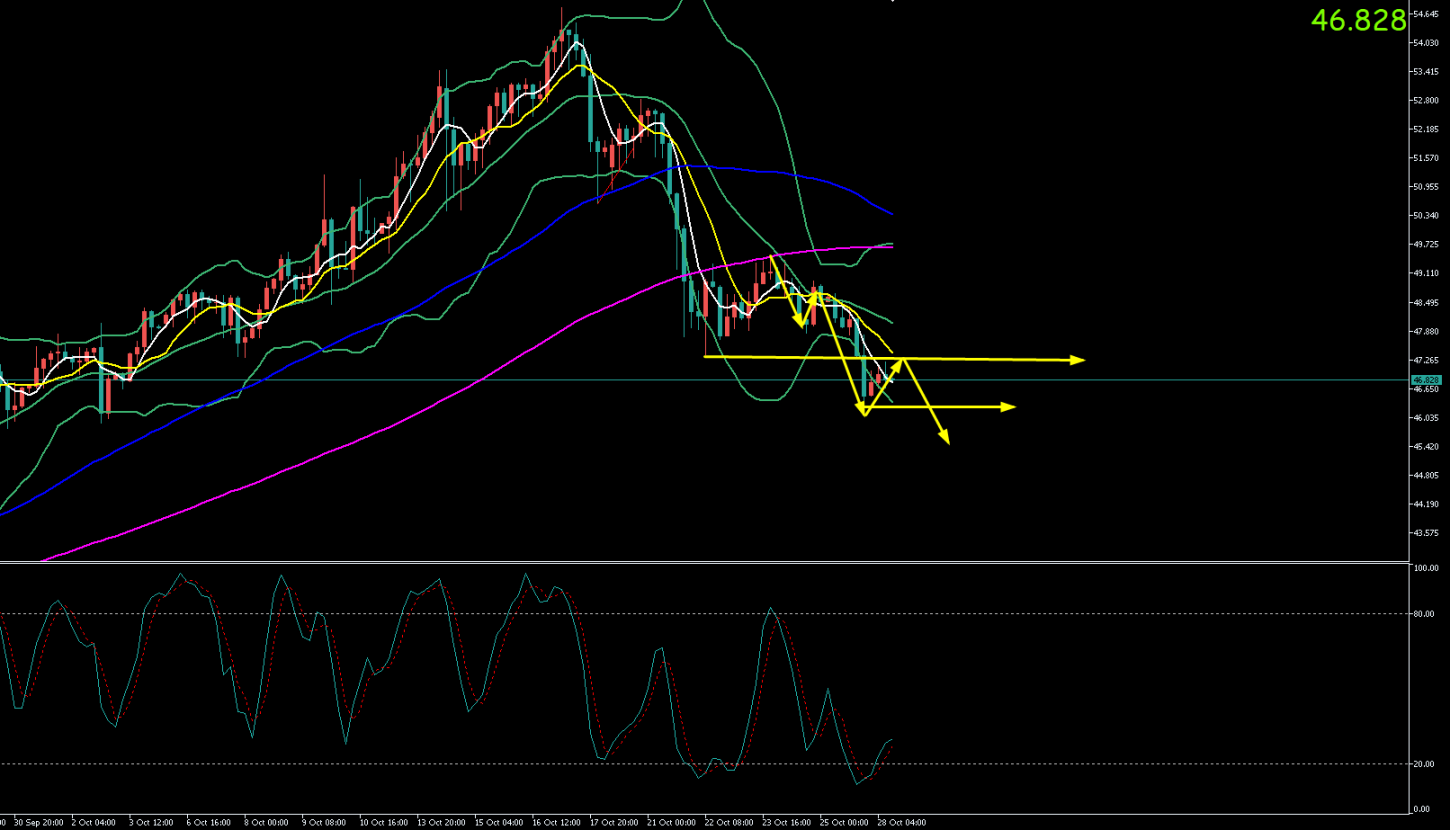
Task: Click the 20.00 level label on oscillator
Action: [x=1424, y=764]
